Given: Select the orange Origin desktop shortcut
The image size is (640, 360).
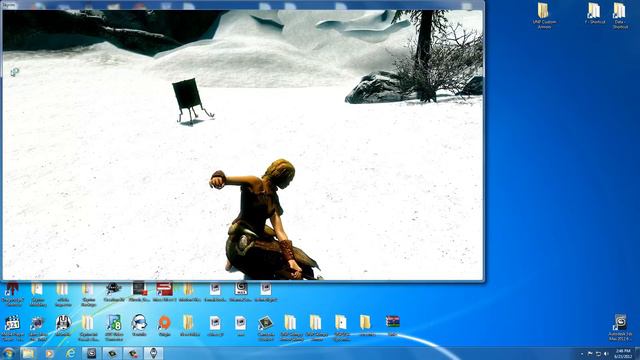Looking at the screenshot, I should [164, 326].
